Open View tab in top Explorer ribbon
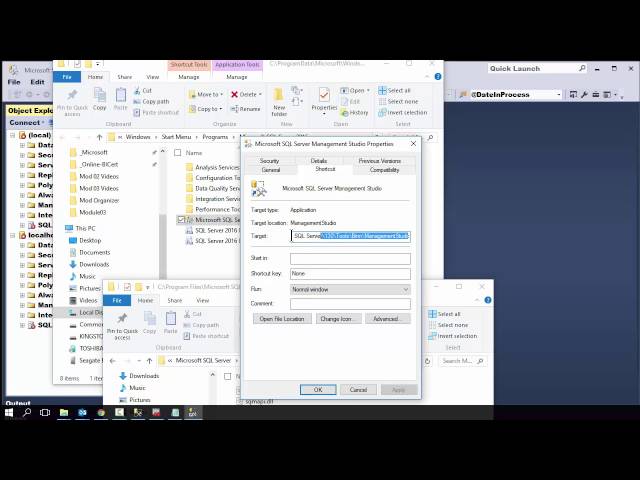The width and height of the screenshot is (640, 480). click(153, 77)
